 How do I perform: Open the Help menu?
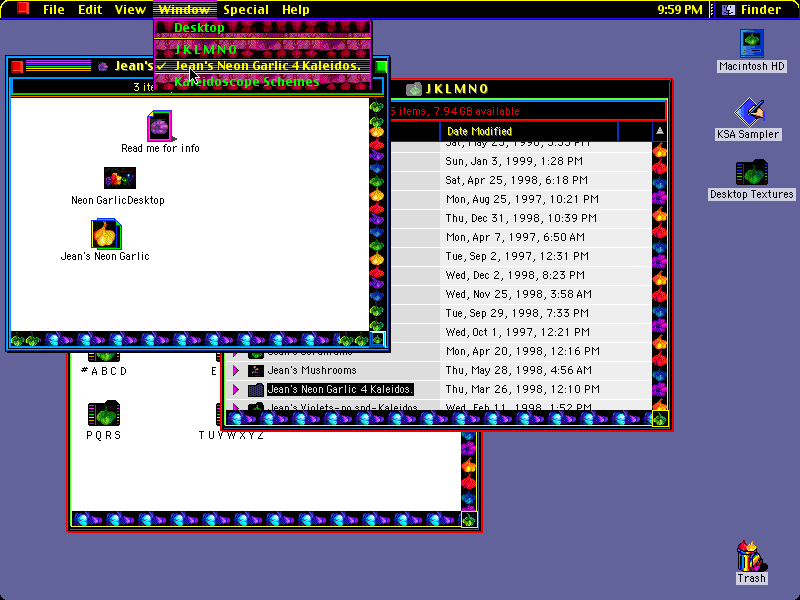pyautogui.click(x=296, y=9)
